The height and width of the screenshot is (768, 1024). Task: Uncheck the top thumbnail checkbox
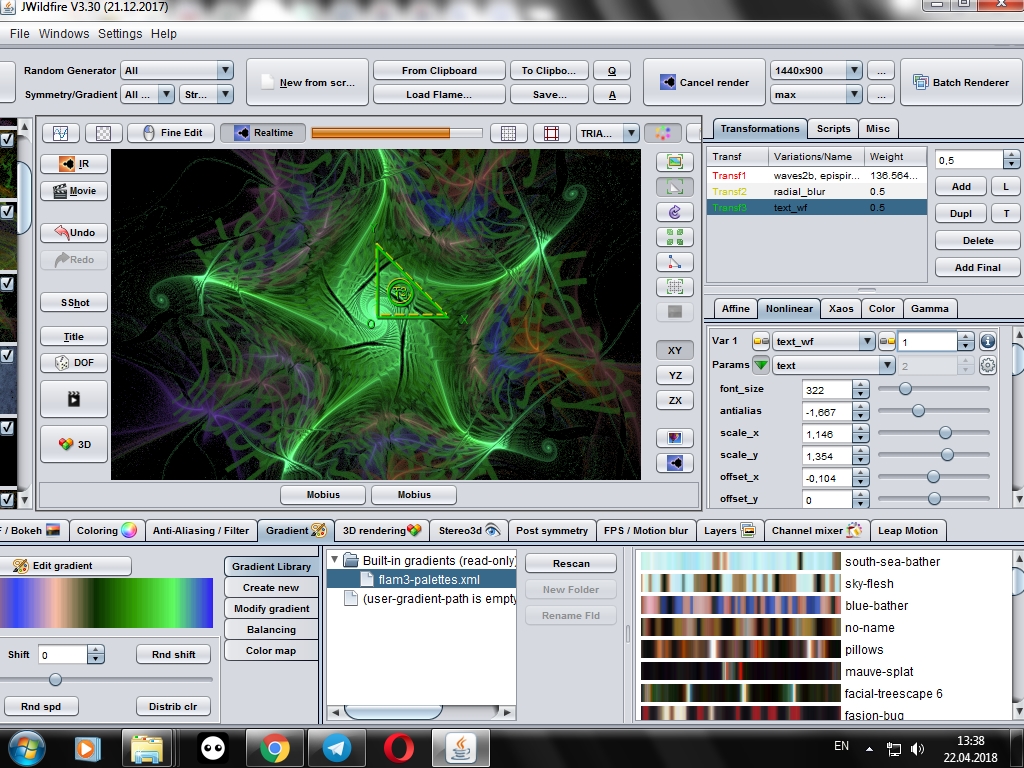(7, 139)
